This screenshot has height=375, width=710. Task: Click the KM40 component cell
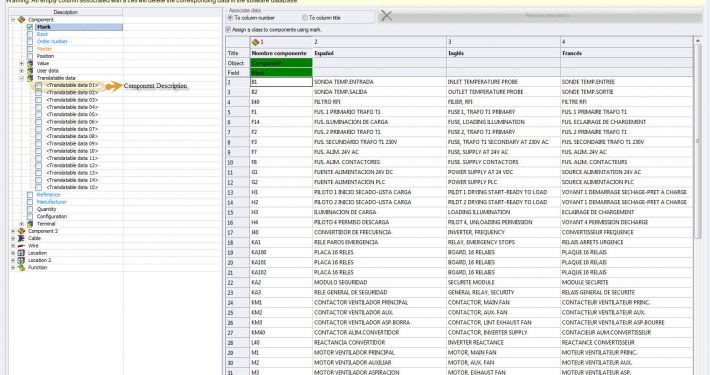(x=281, y=332)
